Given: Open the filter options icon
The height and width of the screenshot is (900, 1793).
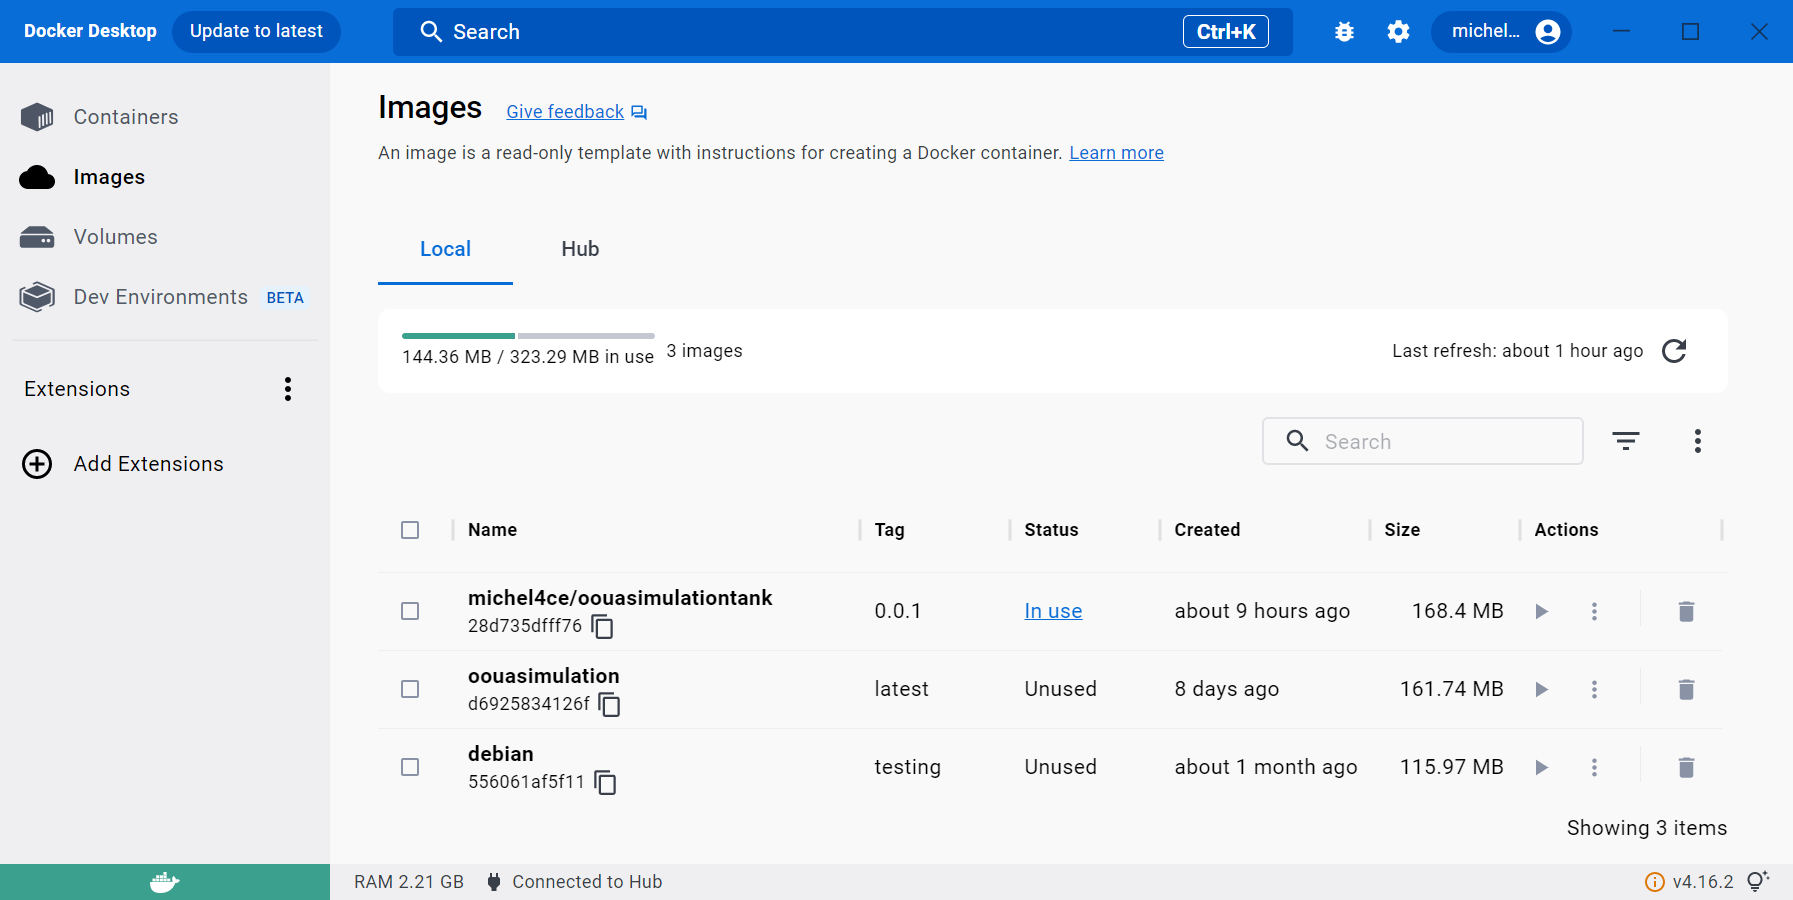Looking at the screenshot, I should point(1625,441).
